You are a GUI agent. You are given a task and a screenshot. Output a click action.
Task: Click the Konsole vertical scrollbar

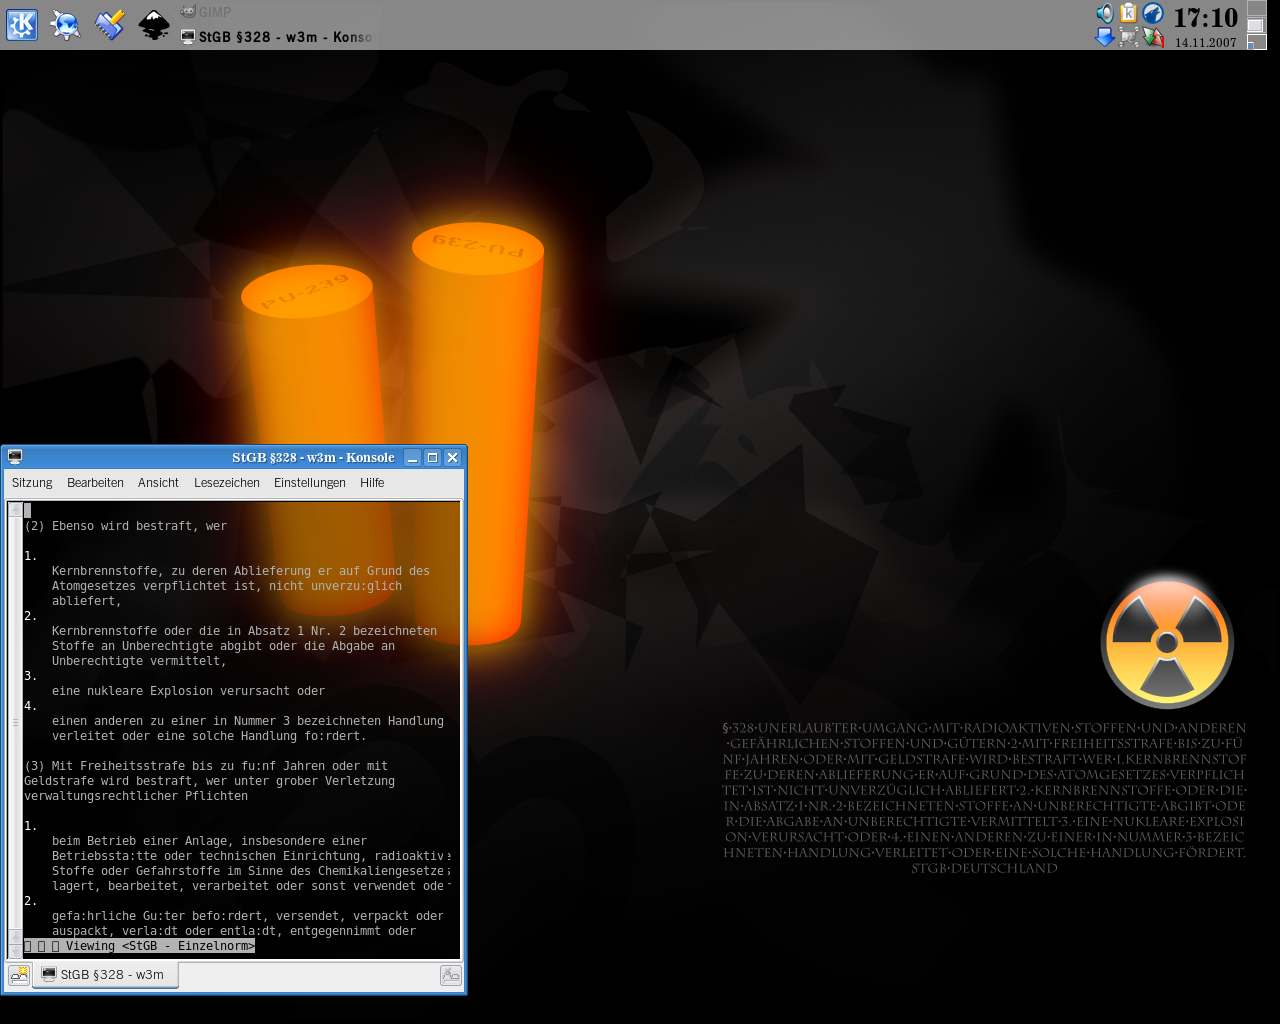[x=15, y=730]
